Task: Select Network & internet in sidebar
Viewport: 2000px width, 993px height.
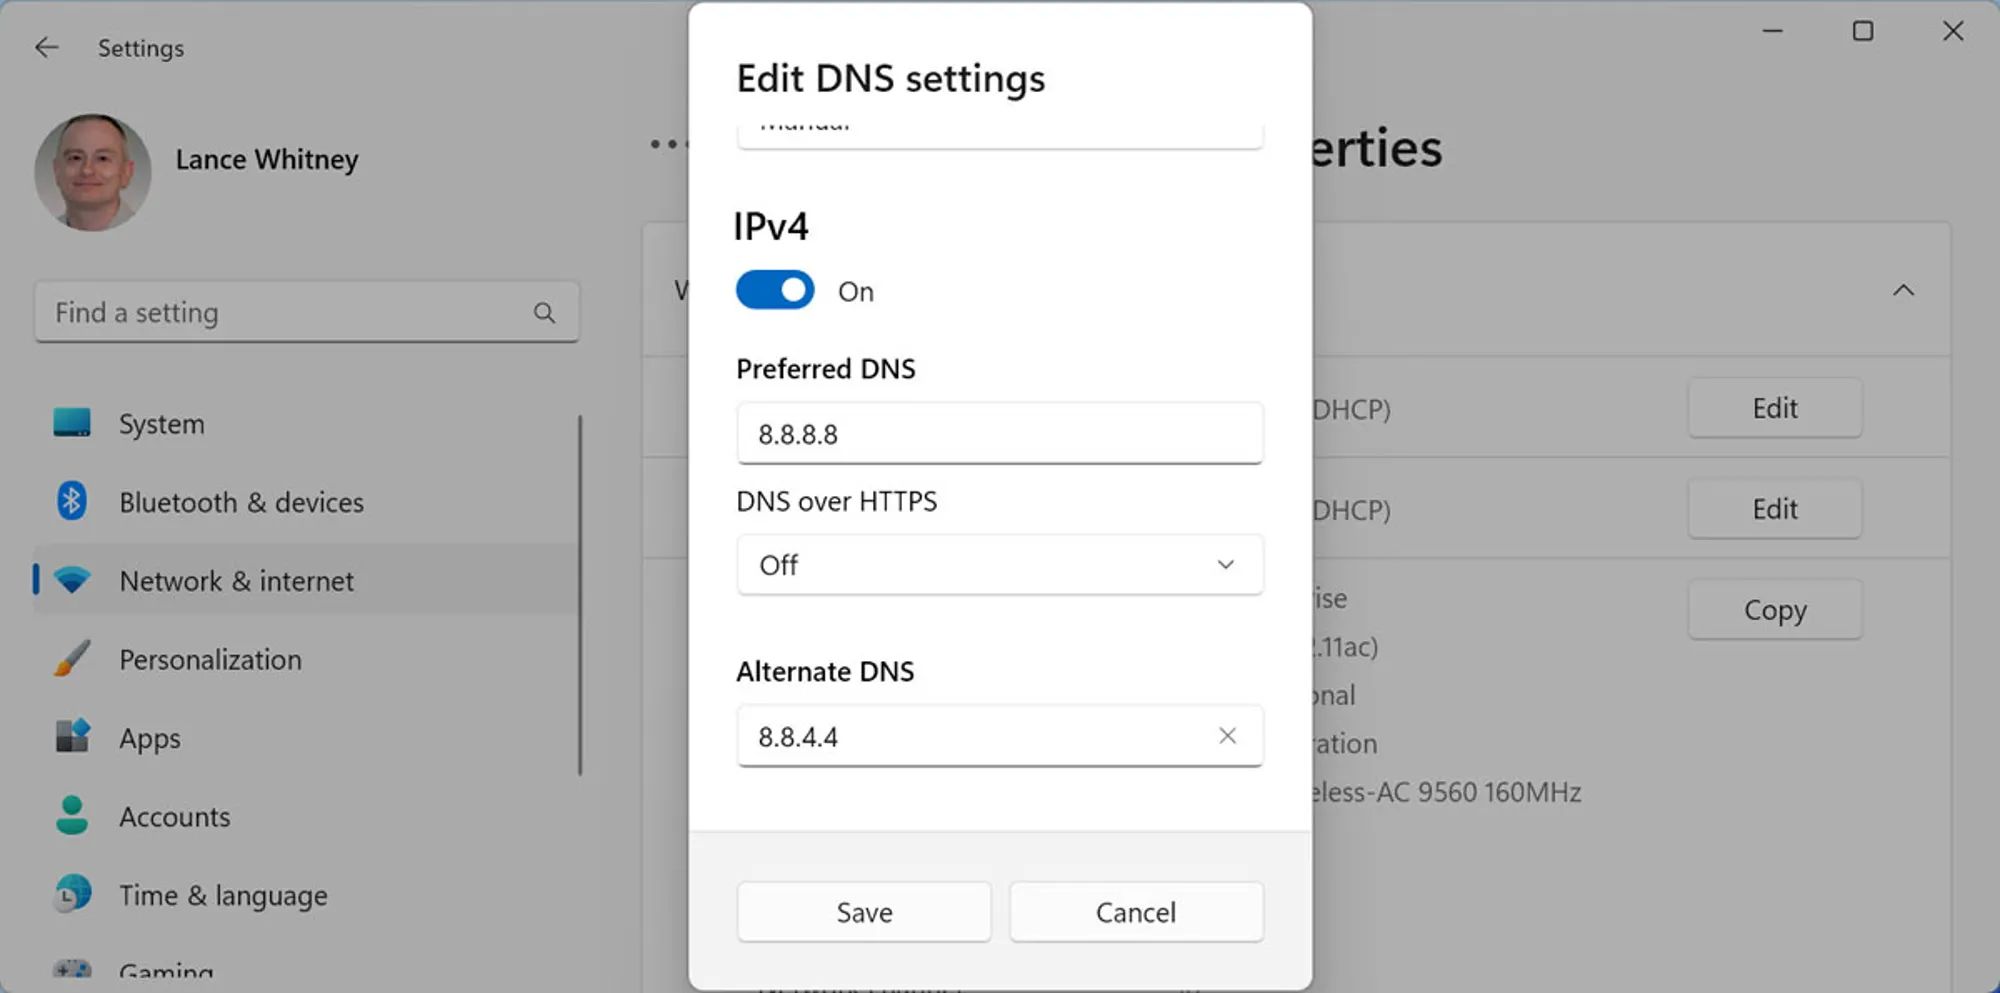Action: point(236,581)
